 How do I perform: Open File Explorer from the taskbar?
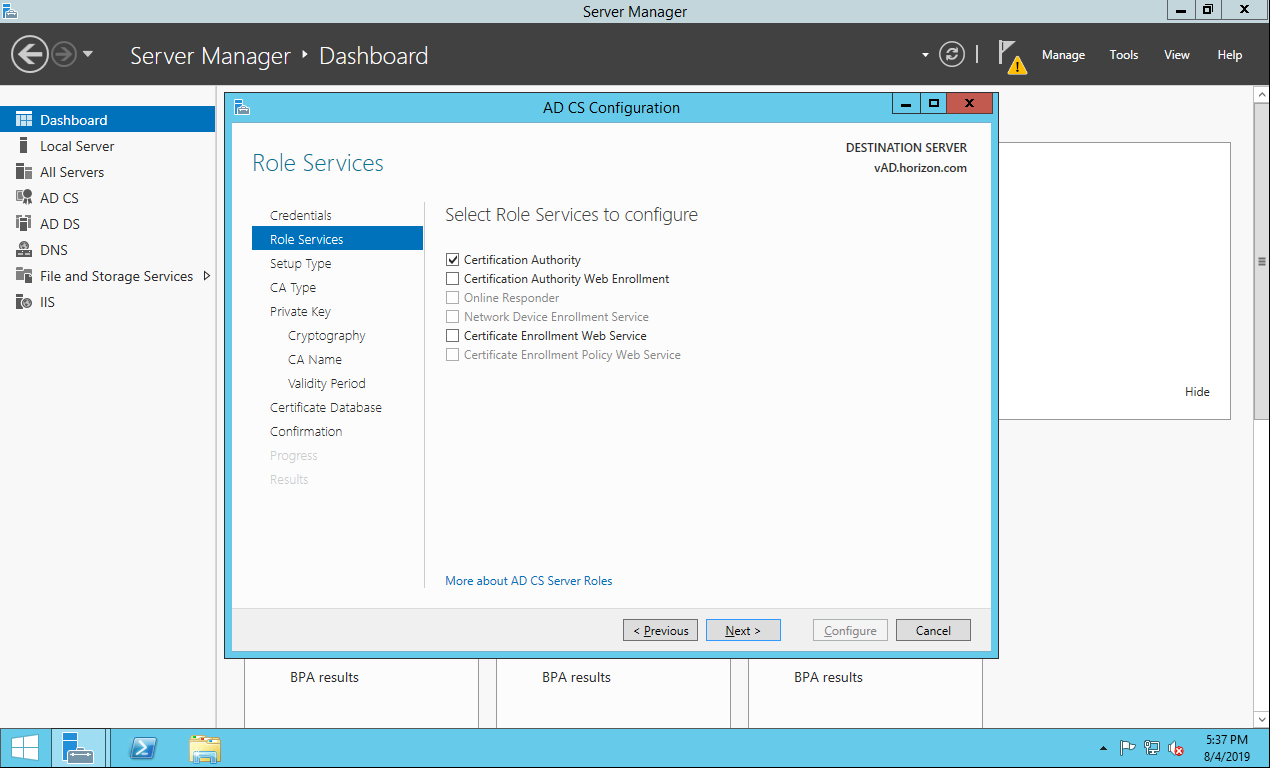205,748
